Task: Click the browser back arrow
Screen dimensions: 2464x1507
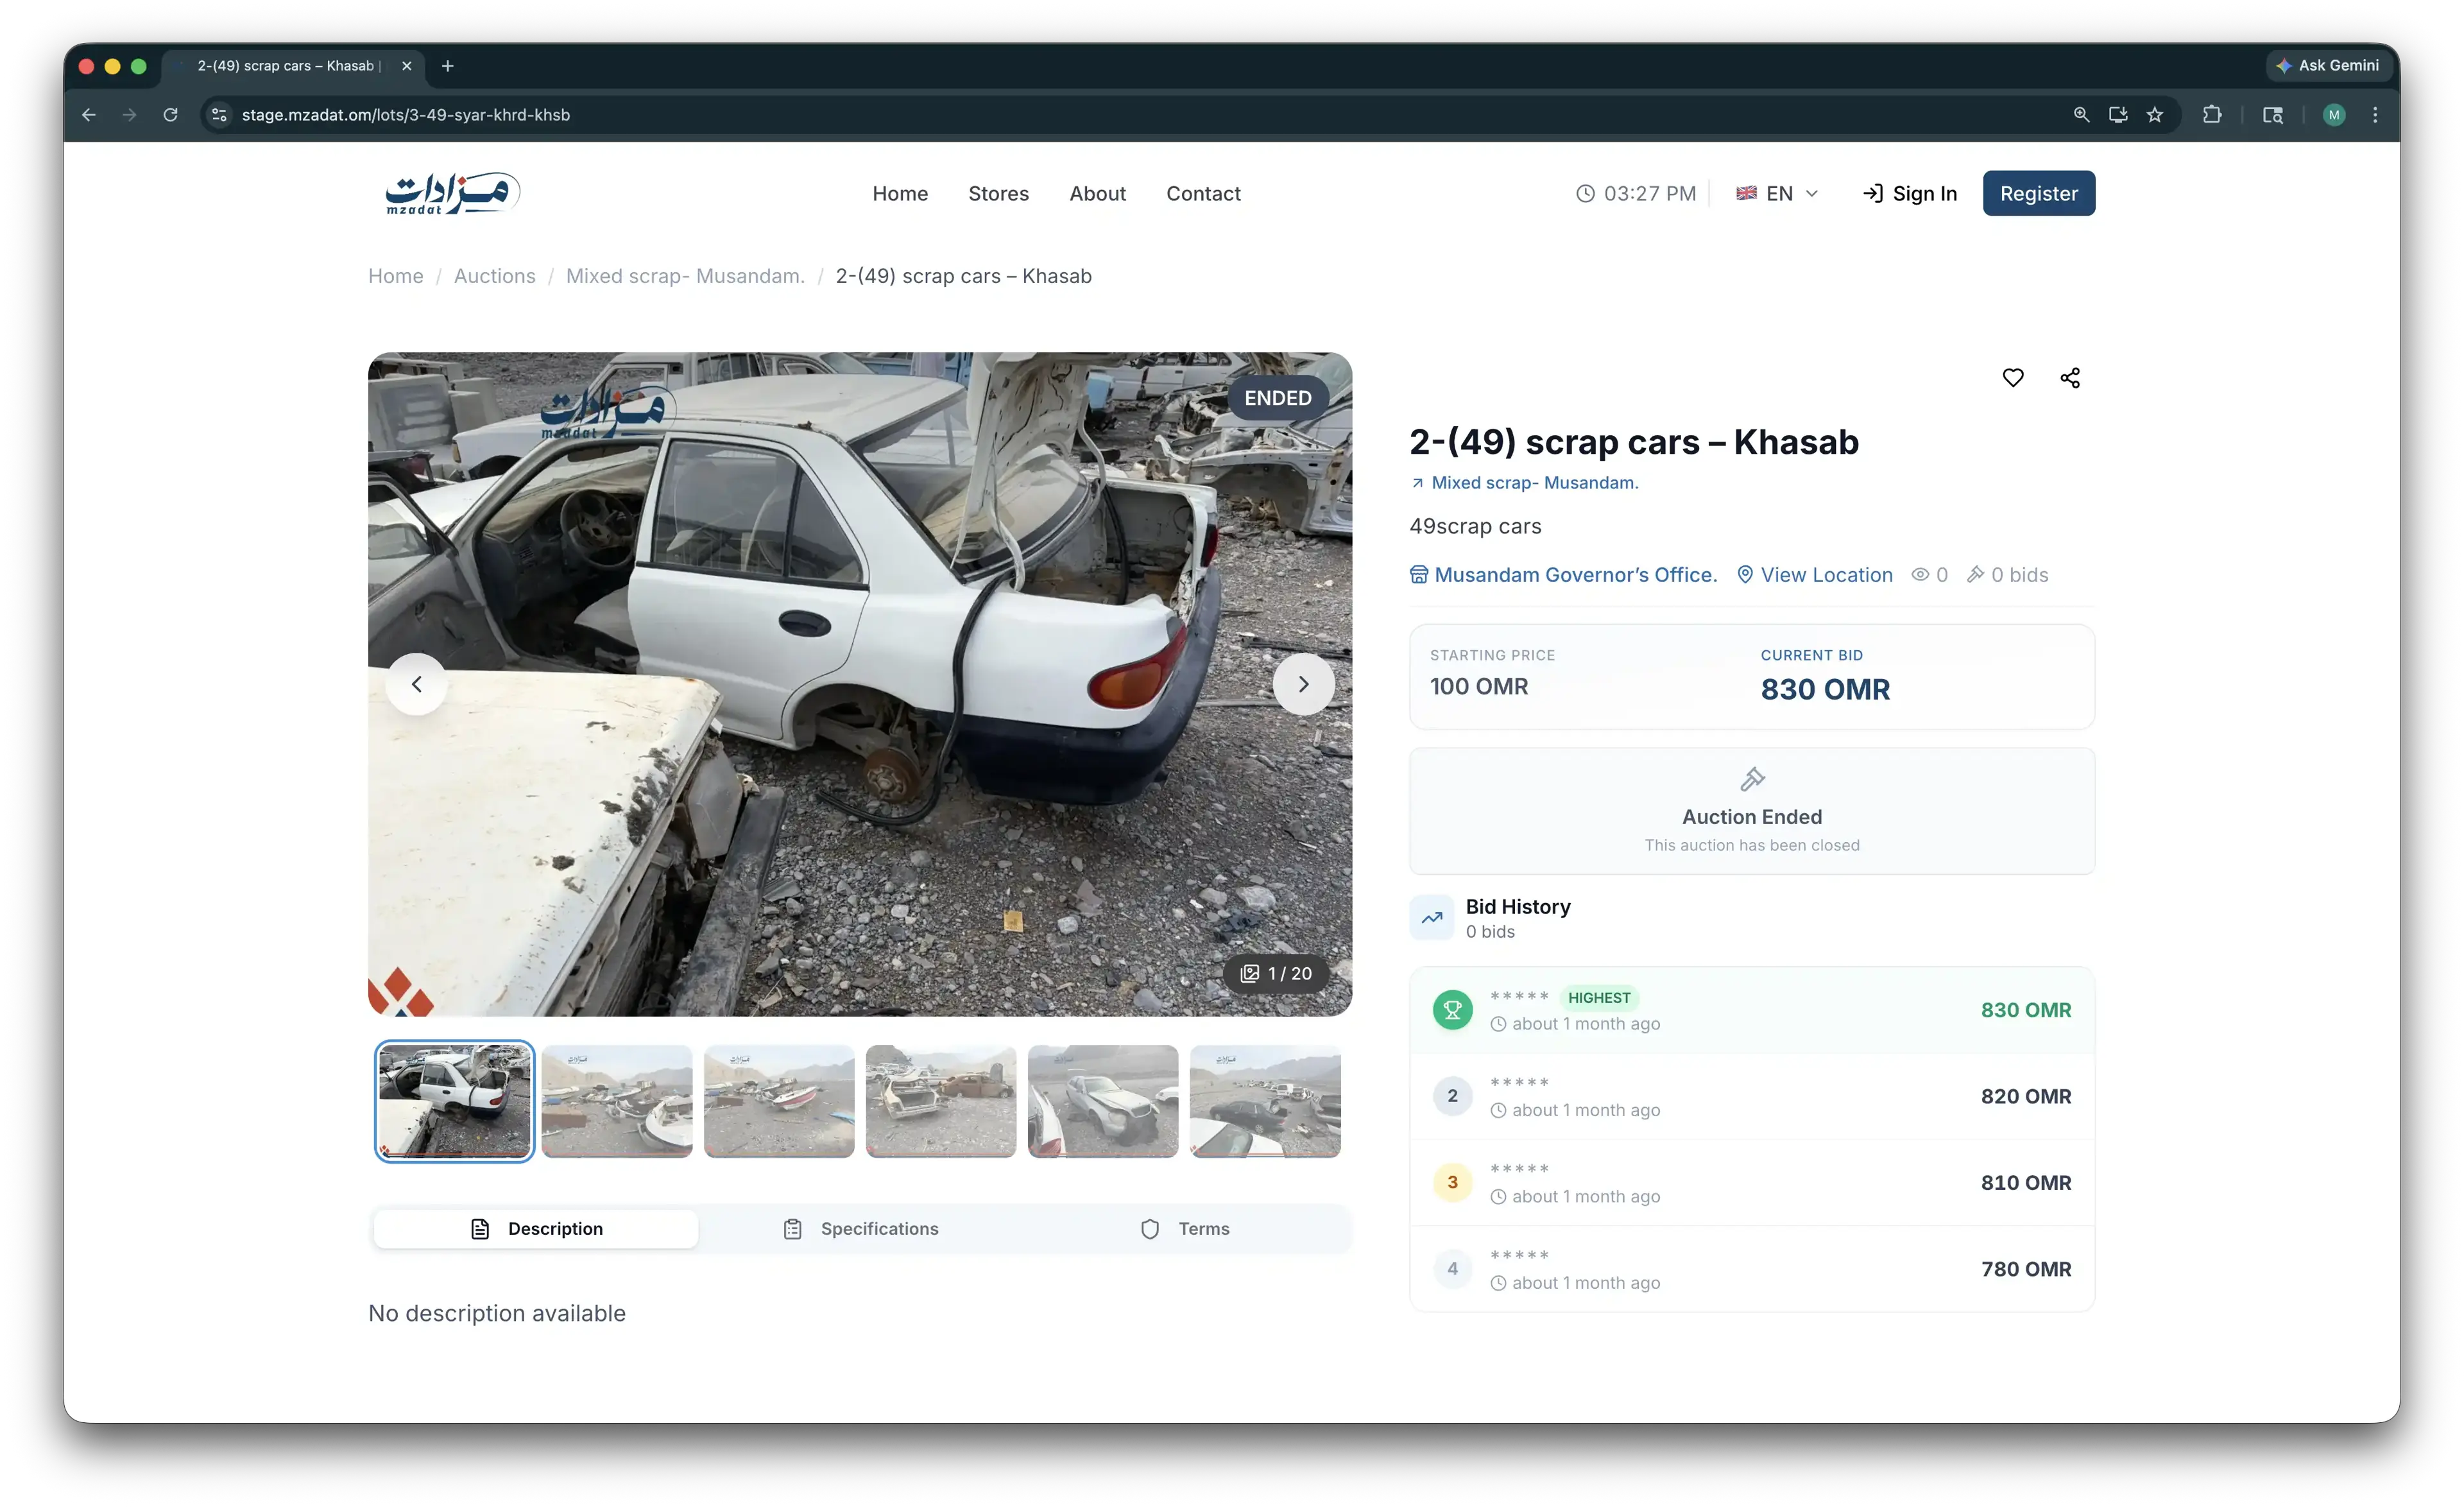Action: click(88, 115)
